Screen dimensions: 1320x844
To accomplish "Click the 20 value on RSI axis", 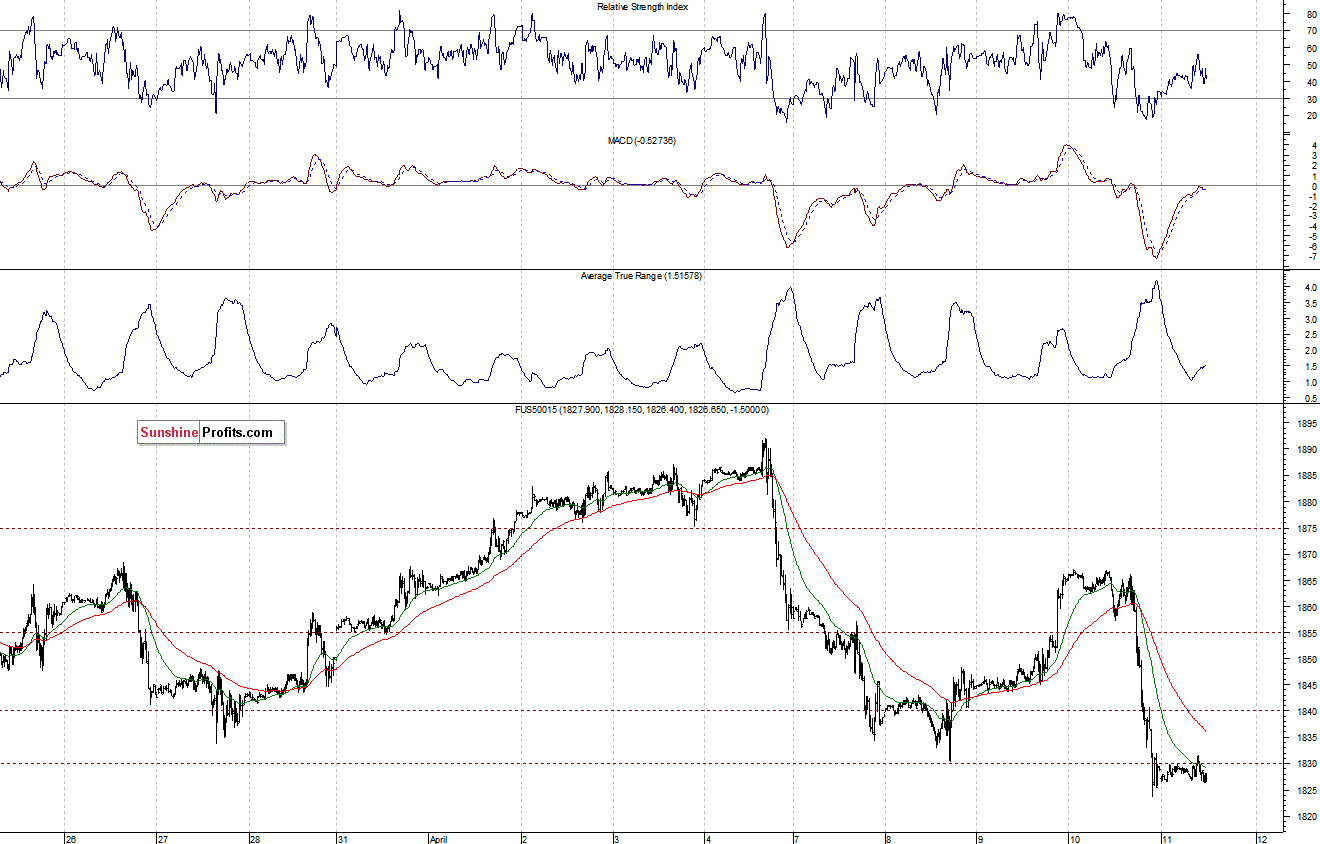I will pos(1310,116).
